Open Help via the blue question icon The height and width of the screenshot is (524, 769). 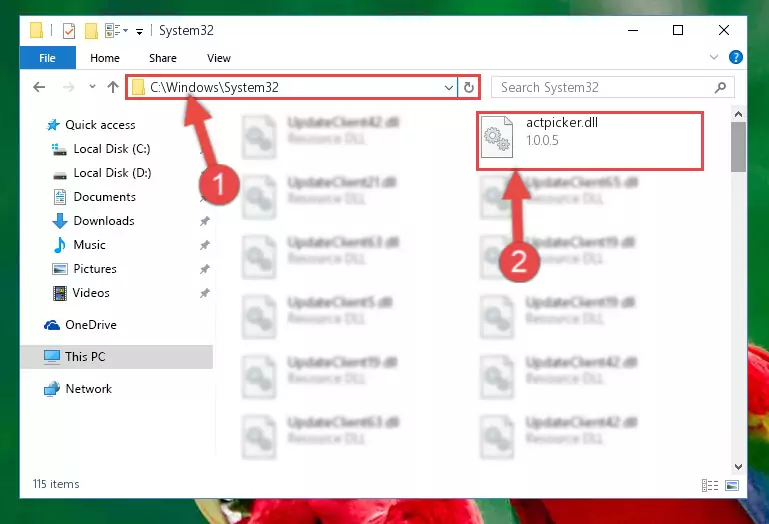(735, 57)
